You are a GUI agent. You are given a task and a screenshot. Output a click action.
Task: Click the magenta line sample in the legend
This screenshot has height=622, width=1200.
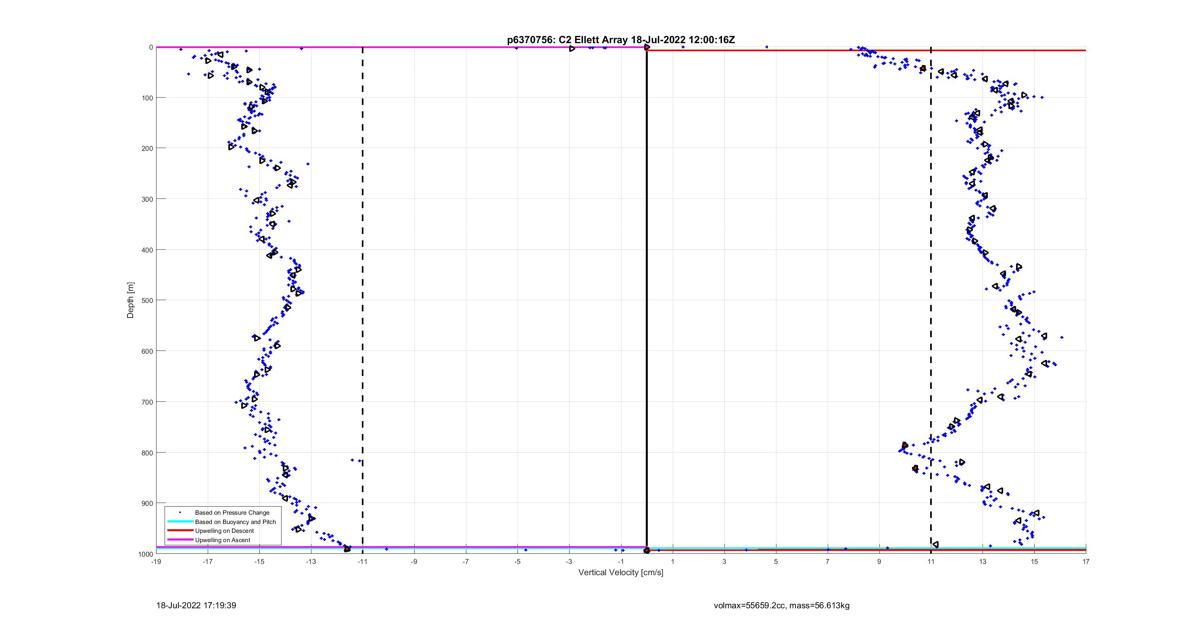(179, 540)
